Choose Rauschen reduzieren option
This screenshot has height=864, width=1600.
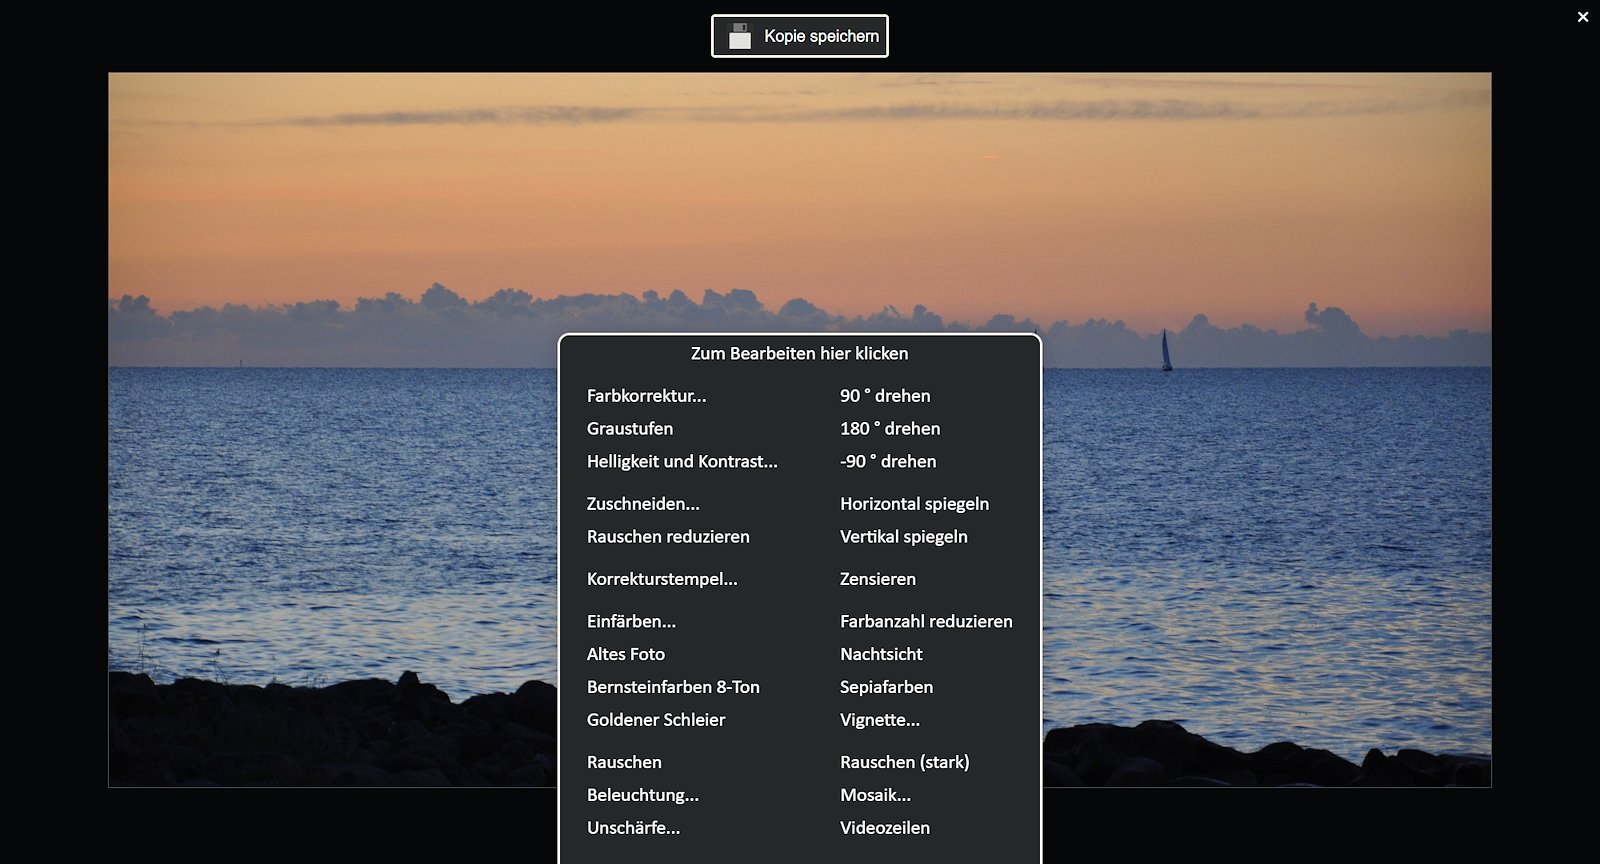coord(668,537)
